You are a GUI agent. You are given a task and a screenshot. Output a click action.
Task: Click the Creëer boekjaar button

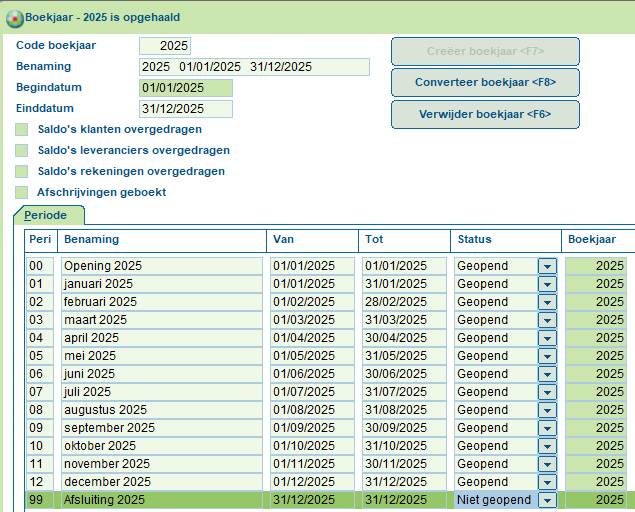pos(485,51)
